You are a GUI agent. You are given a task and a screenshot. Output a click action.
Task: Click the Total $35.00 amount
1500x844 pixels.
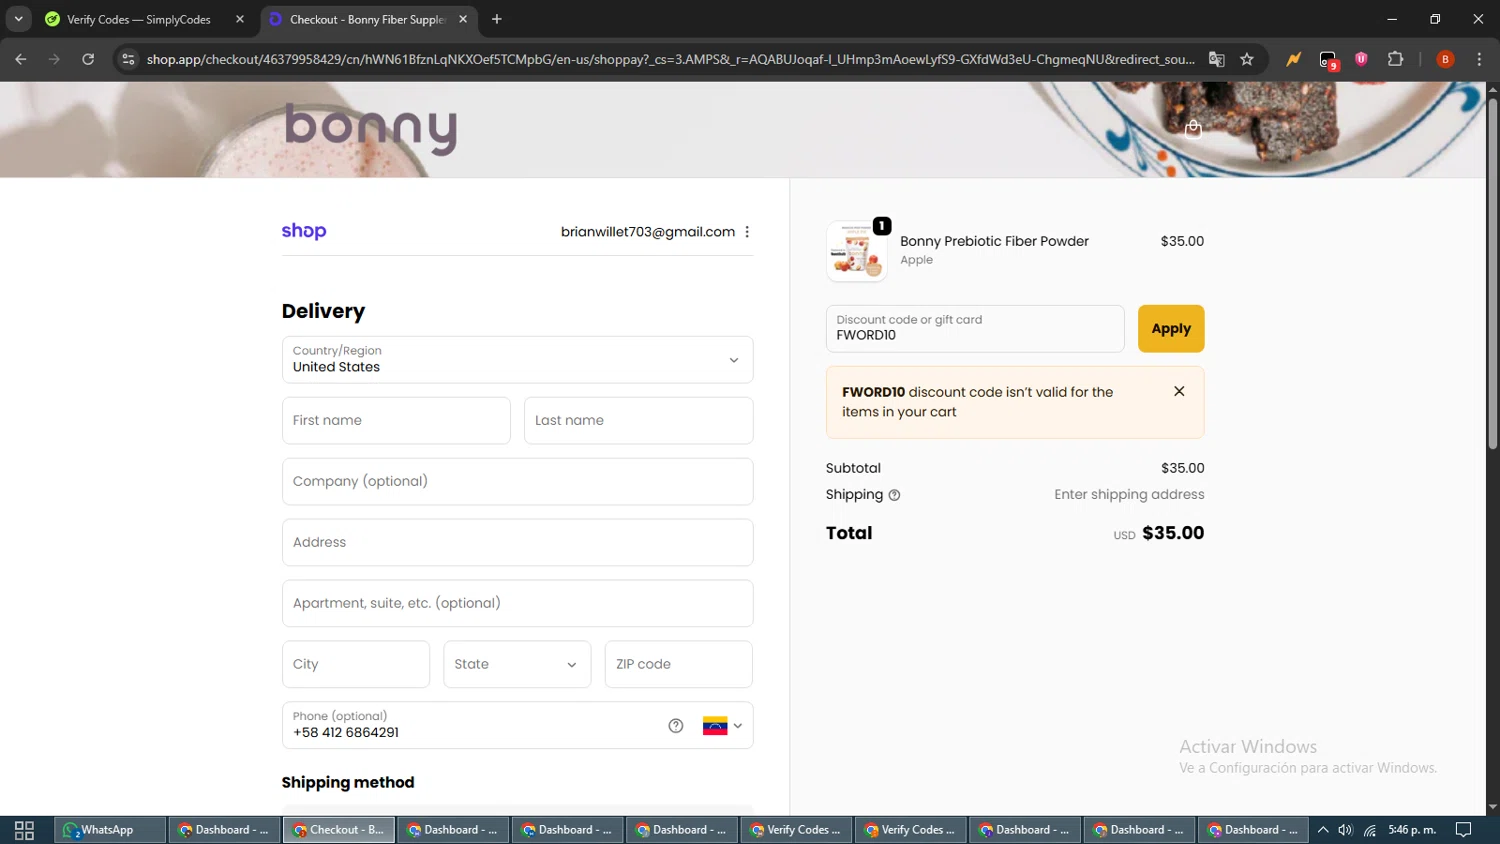(x=1173, y=533)
